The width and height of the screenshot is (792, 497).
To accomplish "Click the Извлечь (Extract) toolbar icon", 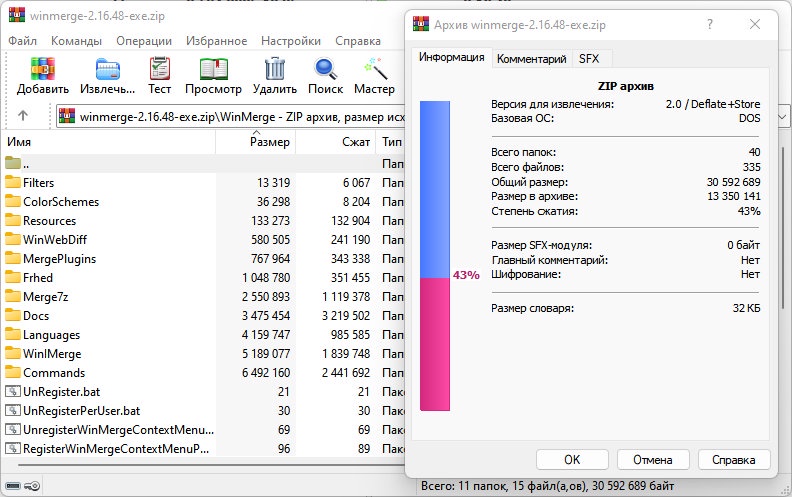I will click(108, 69).
